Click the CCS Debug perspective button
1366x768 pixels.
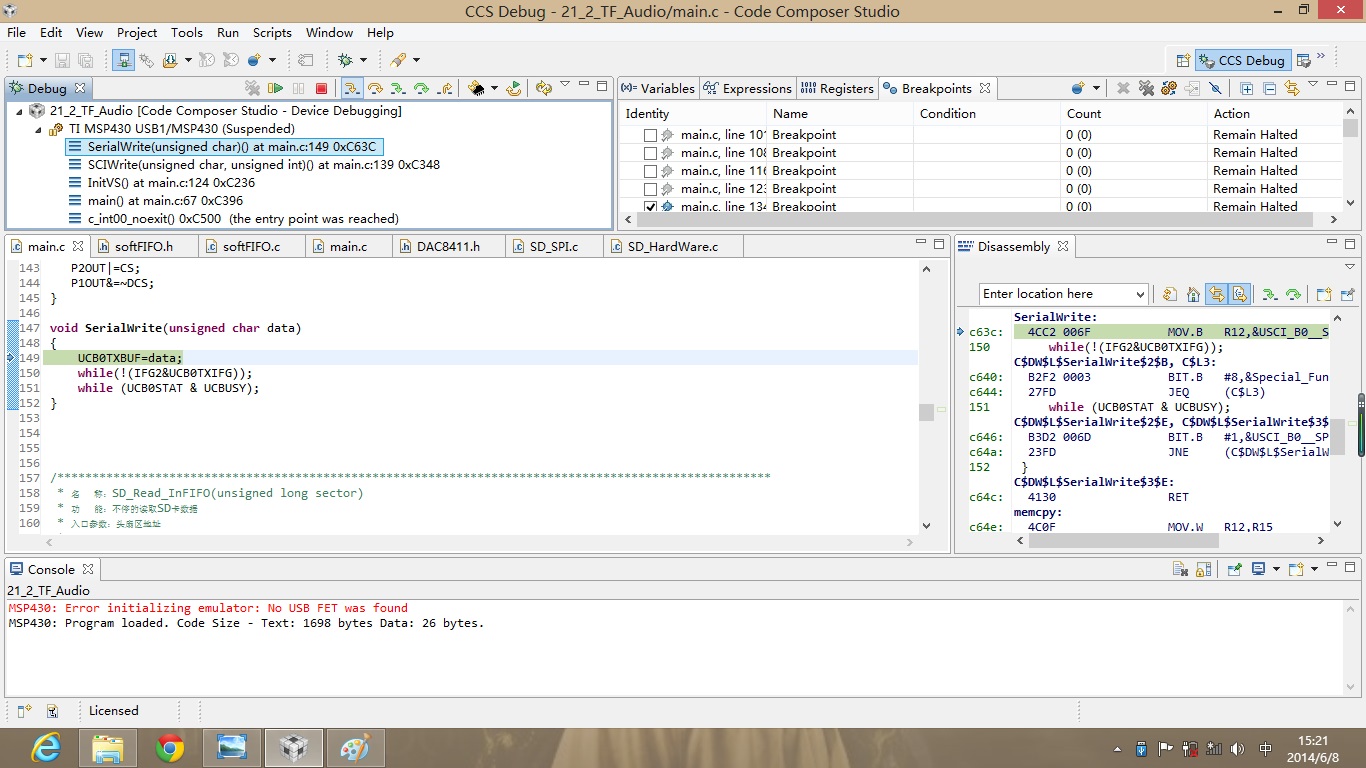pyautogui.click(x=1241, y=60)
